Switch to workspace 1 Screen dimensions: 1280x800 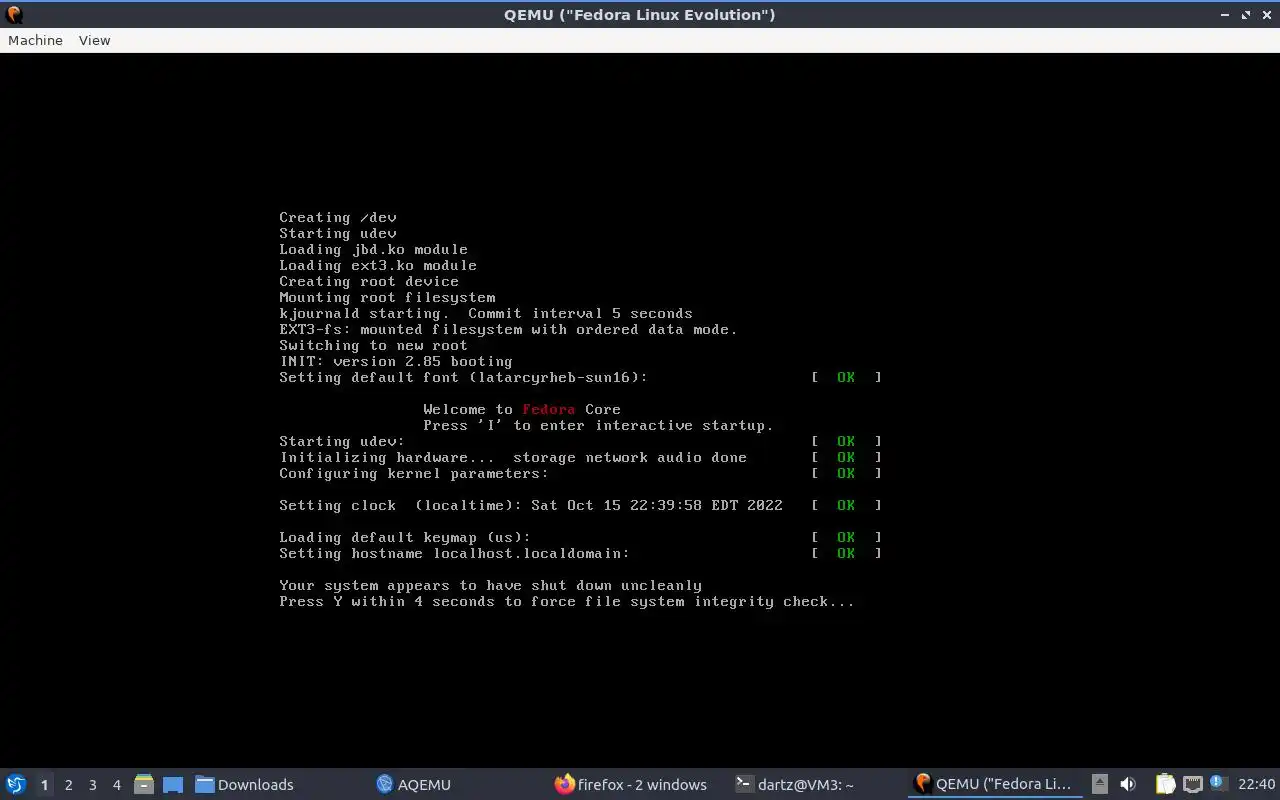(44, 785)
